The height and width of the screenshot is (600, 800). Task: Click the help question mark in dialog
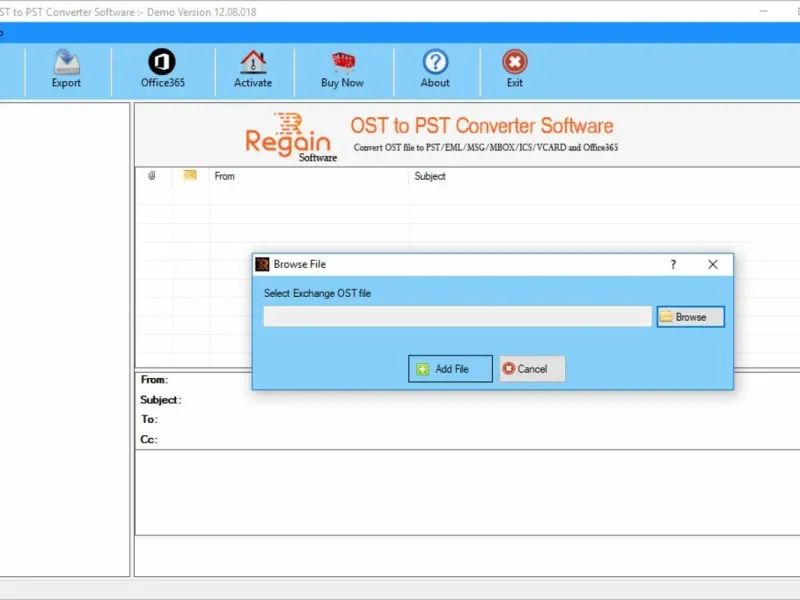673,264
